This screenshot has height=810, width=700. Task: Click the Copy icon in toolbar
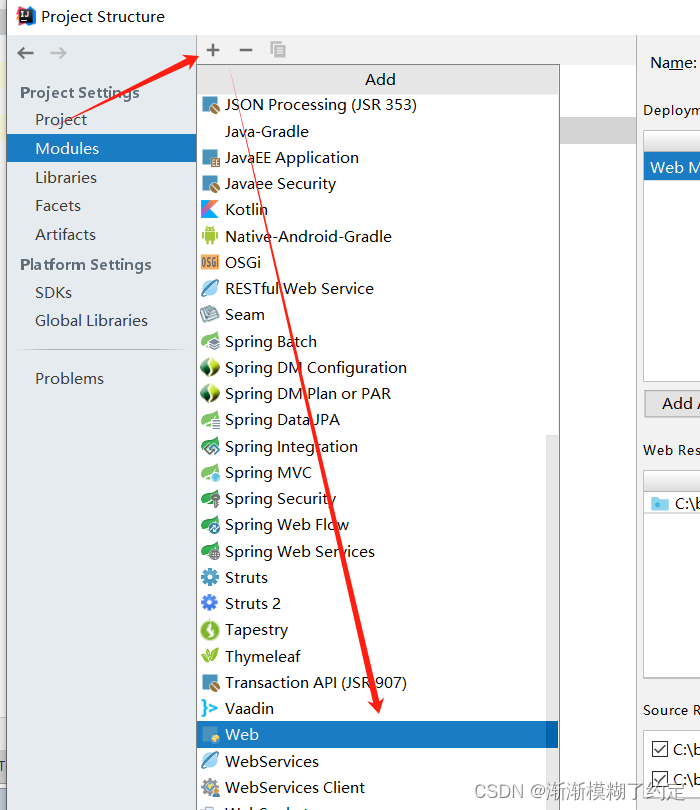(278, 50)
